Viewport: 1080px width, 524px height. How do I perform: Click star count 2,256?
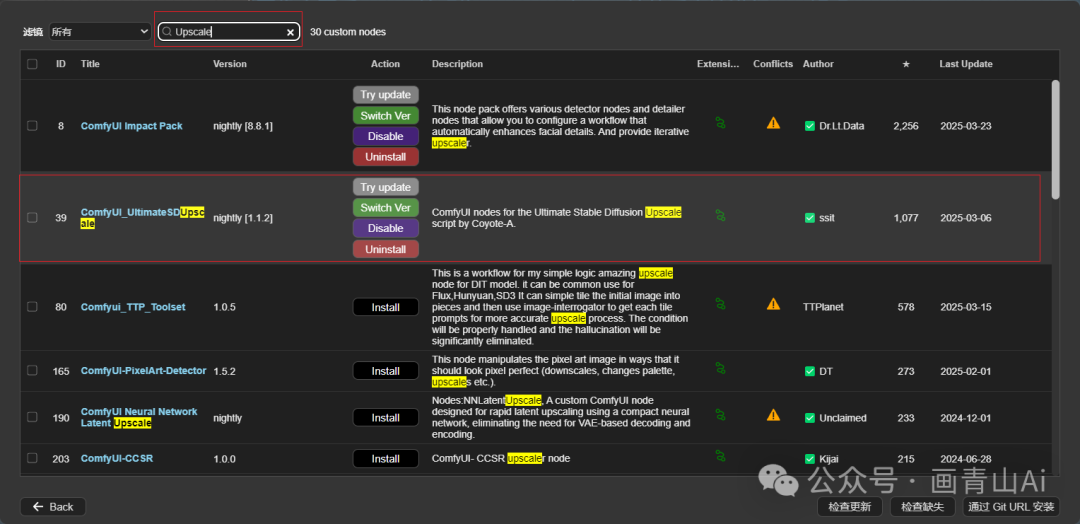click(906, 126)
